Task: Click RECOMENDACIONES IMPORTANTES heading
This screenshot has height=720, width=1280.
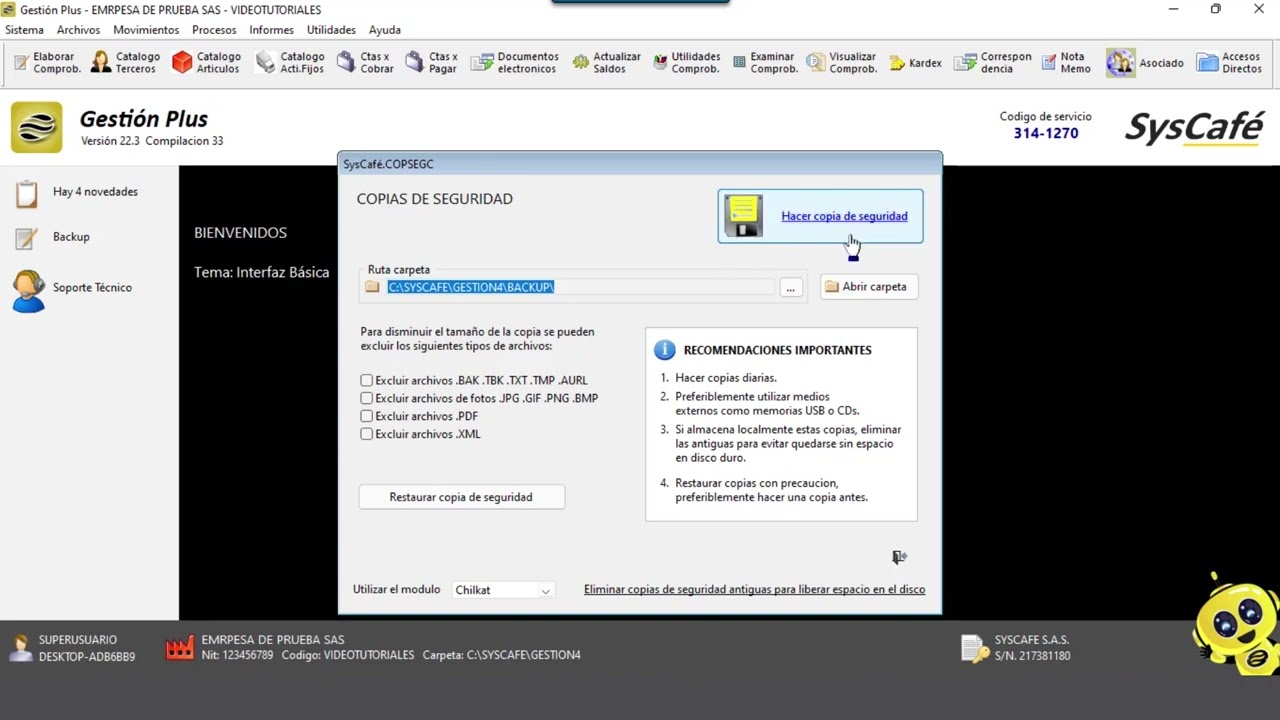Action: pyautogui.click(x=777, y=350)
